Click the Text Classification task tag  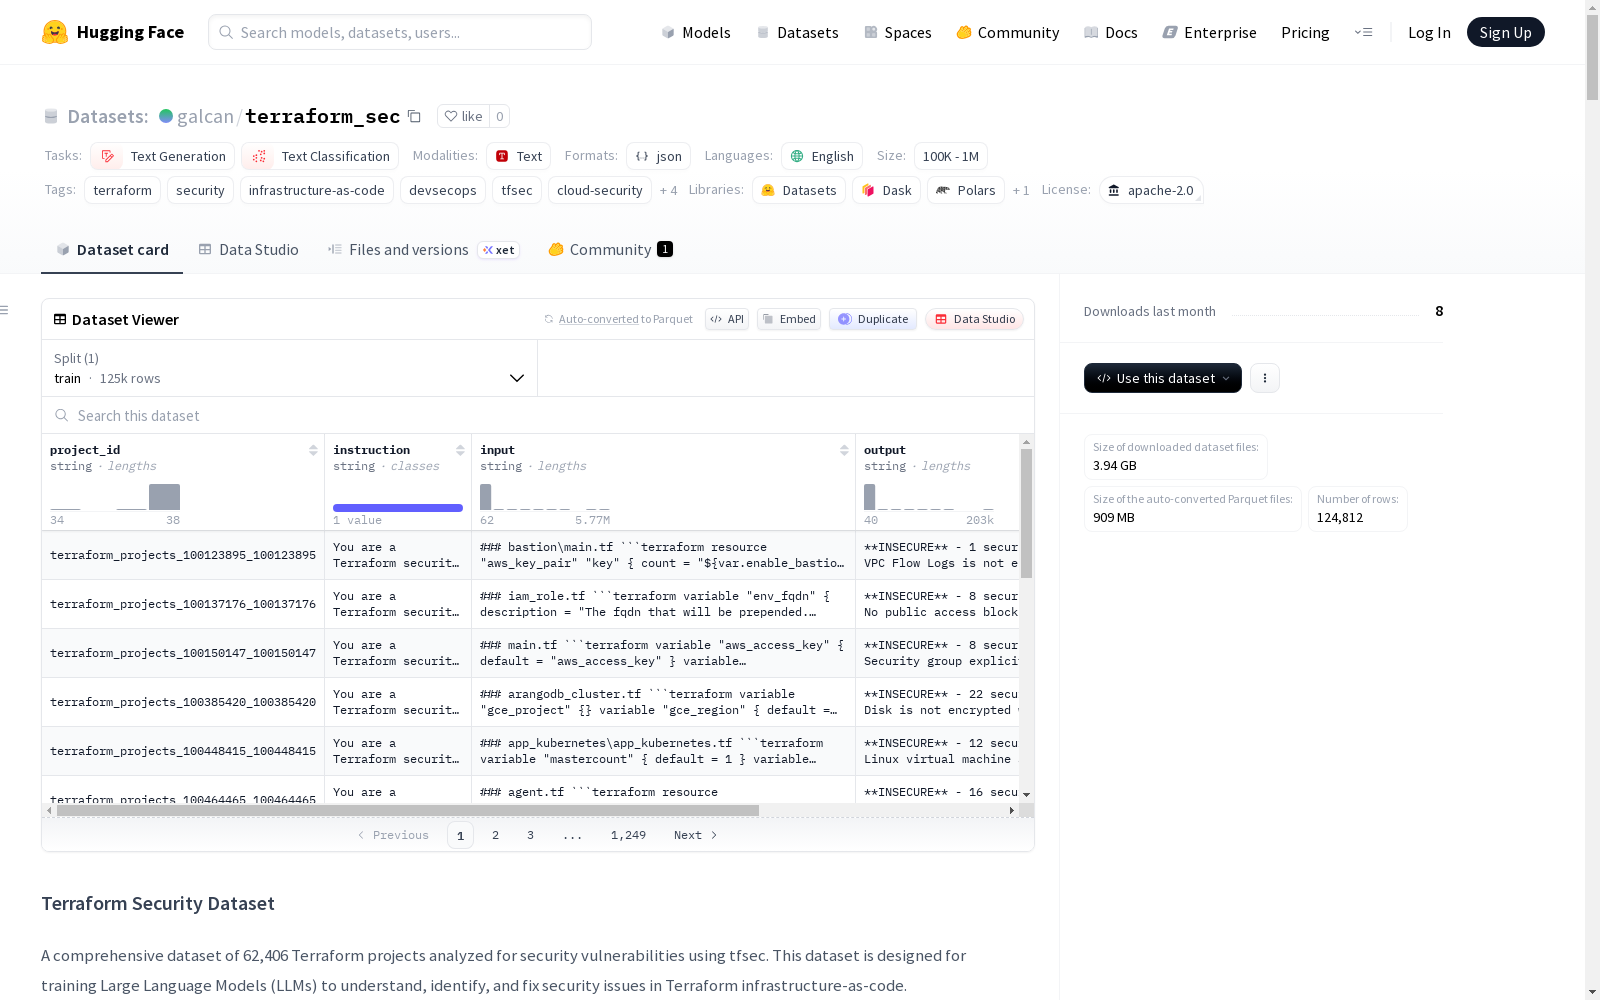pyautogui.click(x=320, y=156)
